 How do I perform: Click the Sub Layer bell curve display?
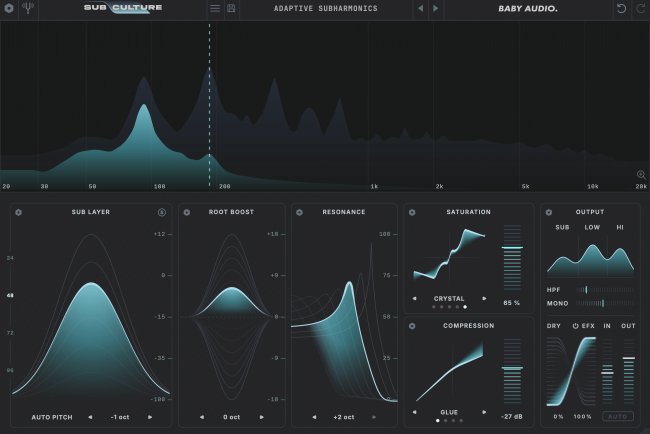tap(91, 315)
